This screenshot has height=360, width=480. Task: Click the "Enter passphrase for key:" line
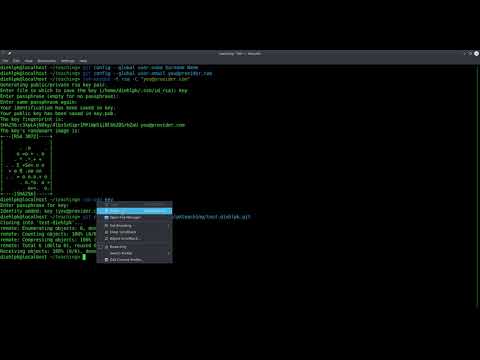tap(34, 205)
